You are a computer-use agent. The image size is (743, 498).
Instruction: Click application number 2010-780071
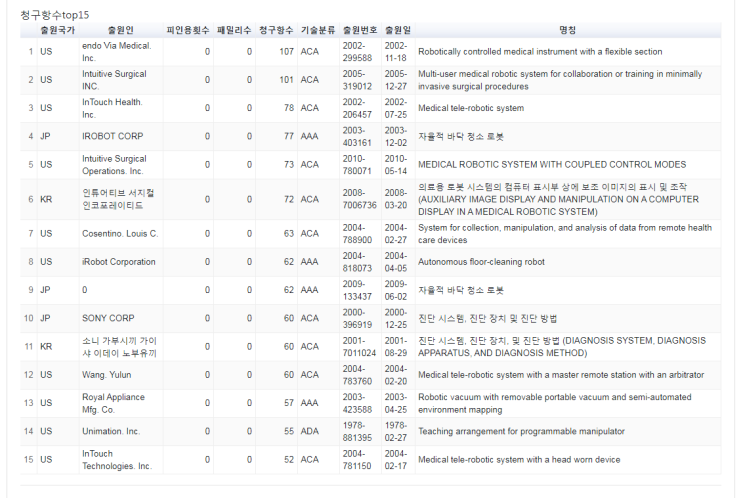click(357, 164)
